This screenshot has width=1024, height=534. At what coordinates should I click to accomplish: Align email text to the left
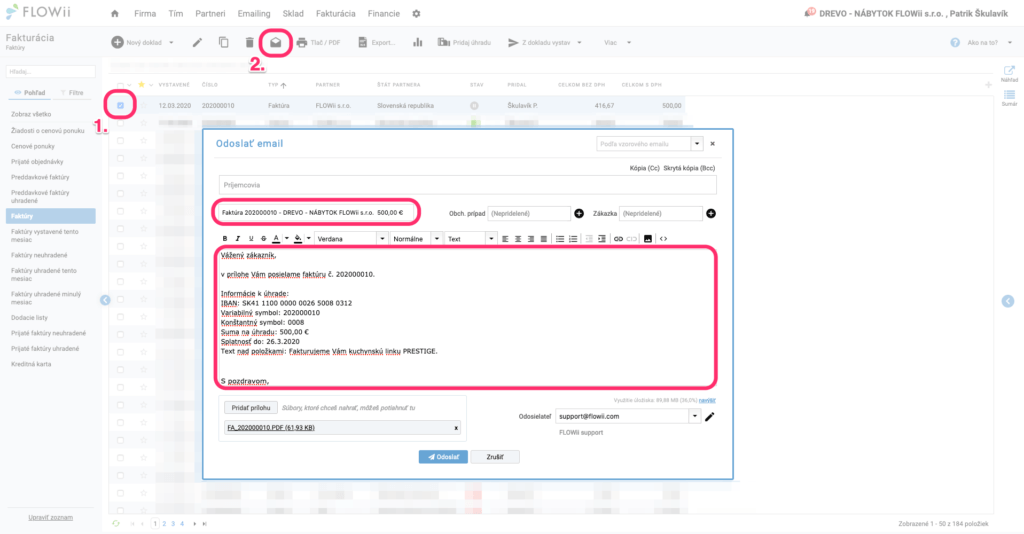point(505,239)
